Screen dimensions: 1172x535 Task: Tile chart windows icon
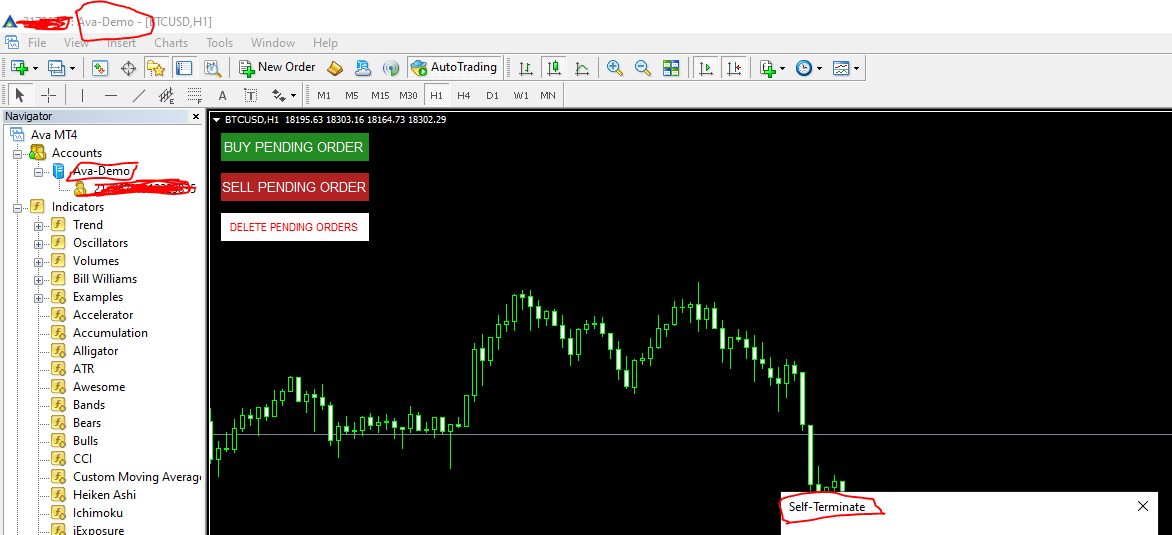pos(671,68)
